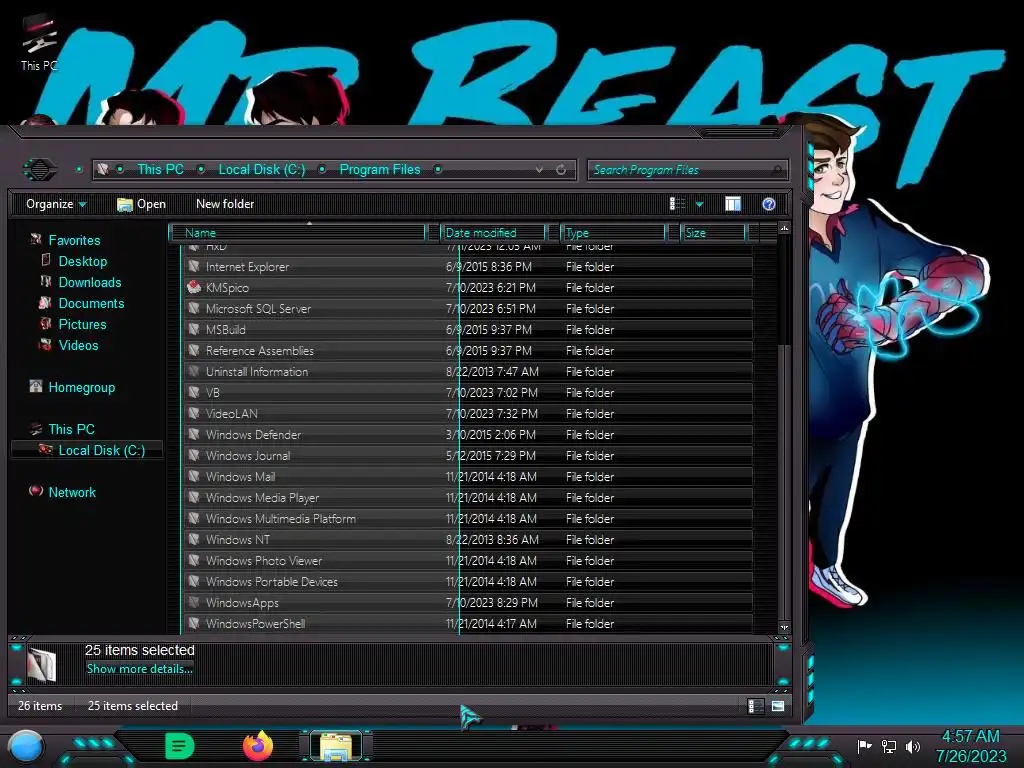Select Homegroup in navigation pane
Screen dimensions: 1024x768
coord(81,387)
